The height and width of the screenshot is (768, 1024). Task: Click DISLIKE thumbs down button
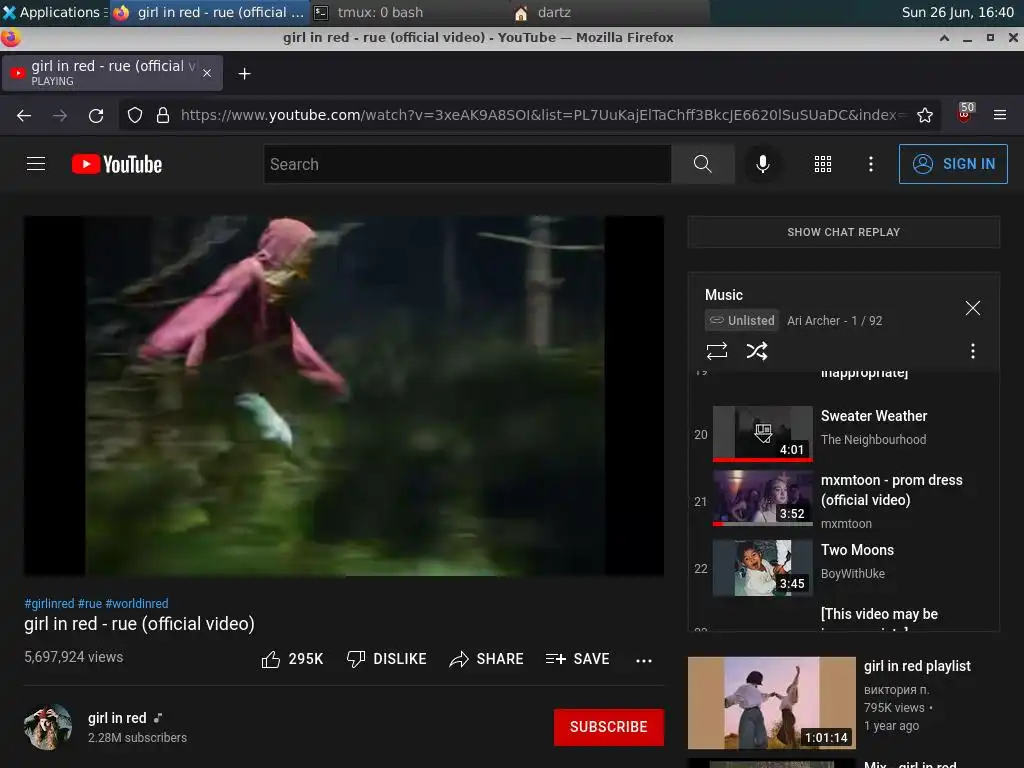tap(387, 659)
